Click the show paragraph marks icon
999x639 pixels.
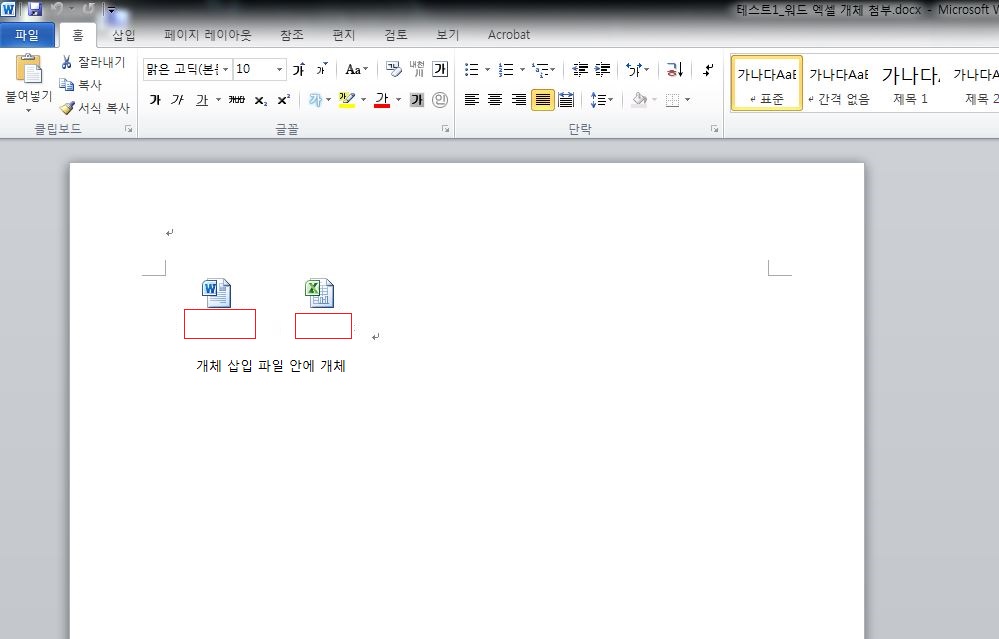(708, 69)
